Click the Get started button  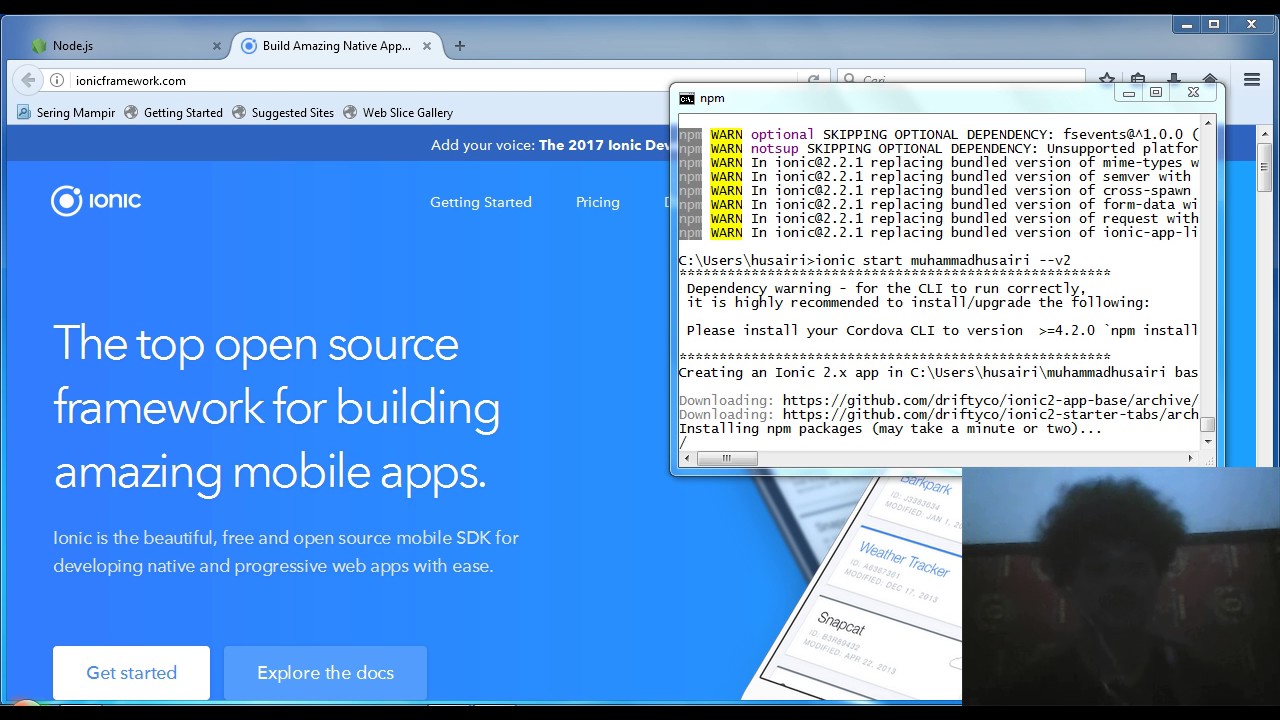coord(131,673)
